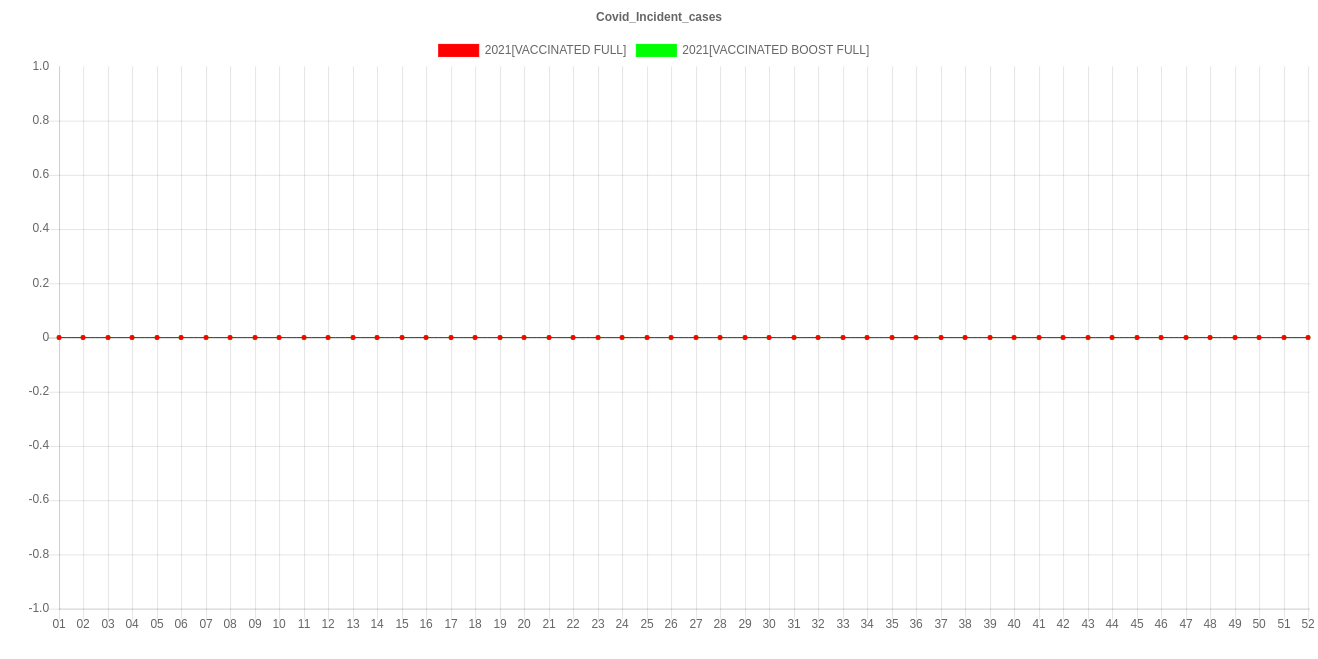Hide the 2021[VACCINATED FULL] series via legend label
The width and height of the screenshot is (1318, 659).
(555, 50)
